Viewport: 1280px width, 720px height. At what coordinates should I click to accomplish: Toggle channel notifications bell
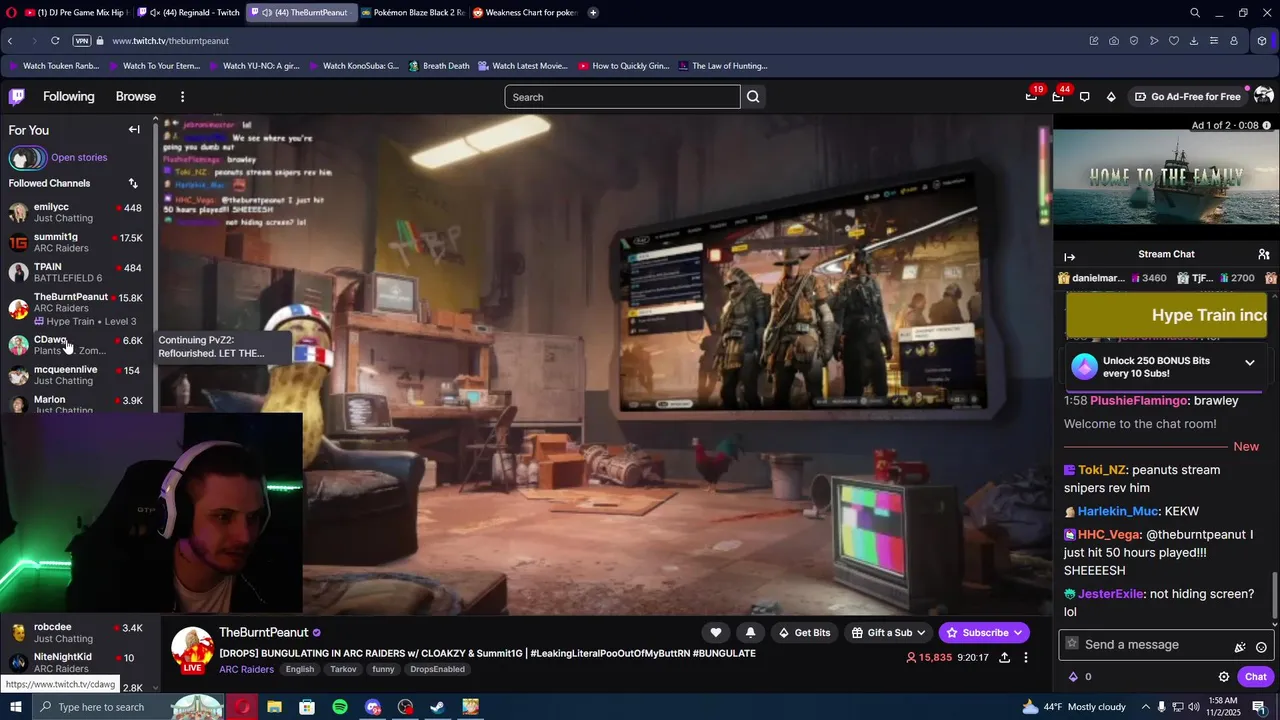pyautogui.click(x=750, y=633)
